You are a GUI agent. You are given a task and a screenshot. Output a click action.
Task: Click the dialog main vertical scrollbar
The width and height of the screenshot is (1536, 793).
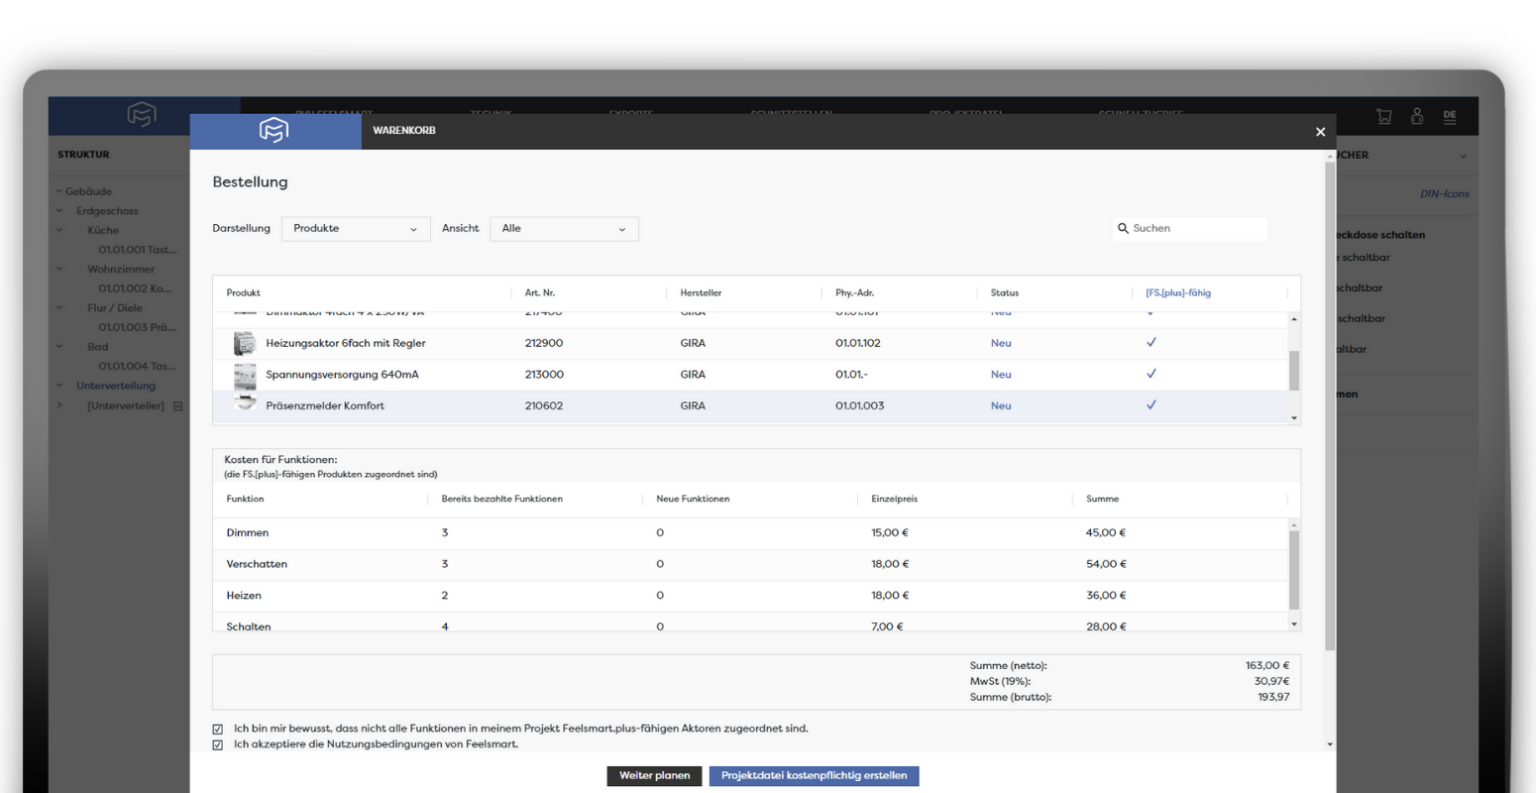pyautogui.click(x=1330, y=405)
